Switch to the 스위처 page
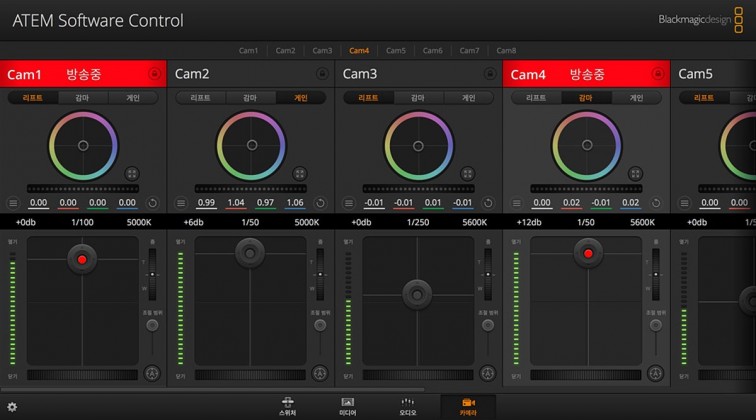 point(288,406)
